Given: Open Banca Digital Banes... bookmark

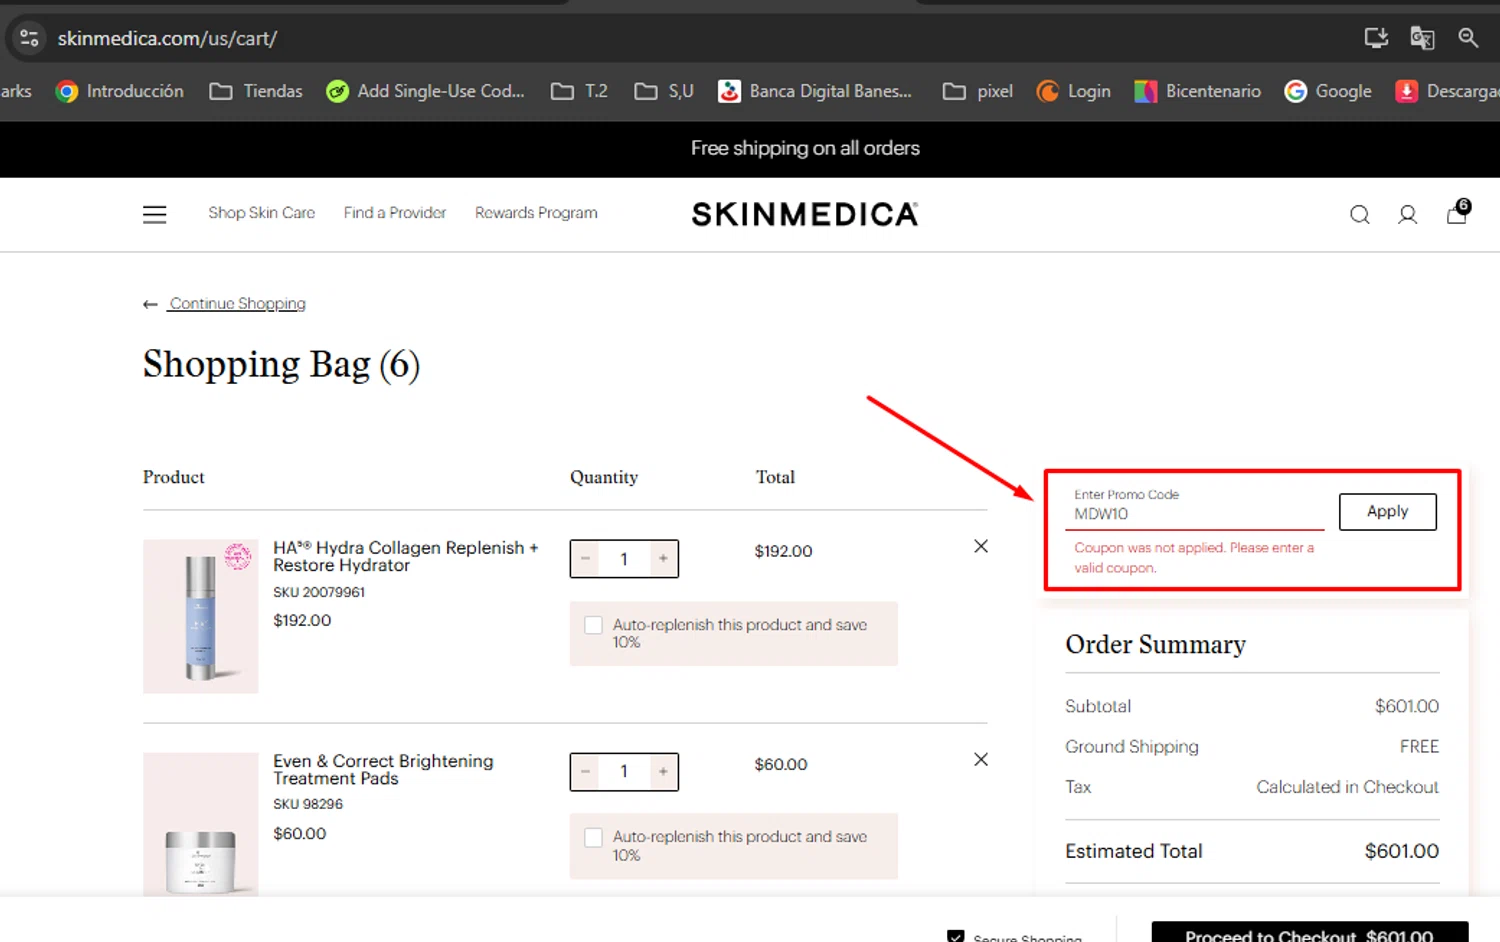Looking at the screenshot, I should click(815, 91).
